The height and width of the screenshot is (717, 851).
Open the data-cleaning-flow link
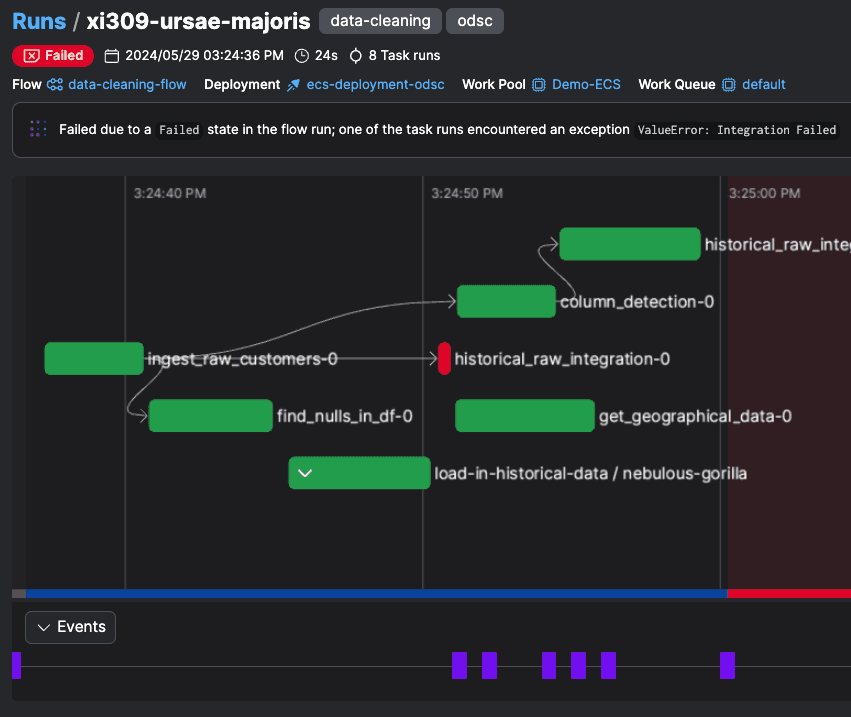pos(127,85)
